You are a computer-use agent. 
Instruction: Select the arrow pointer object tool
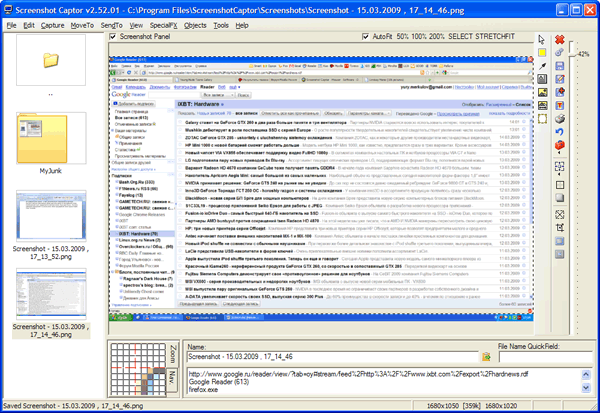click(x=541, y=39)
